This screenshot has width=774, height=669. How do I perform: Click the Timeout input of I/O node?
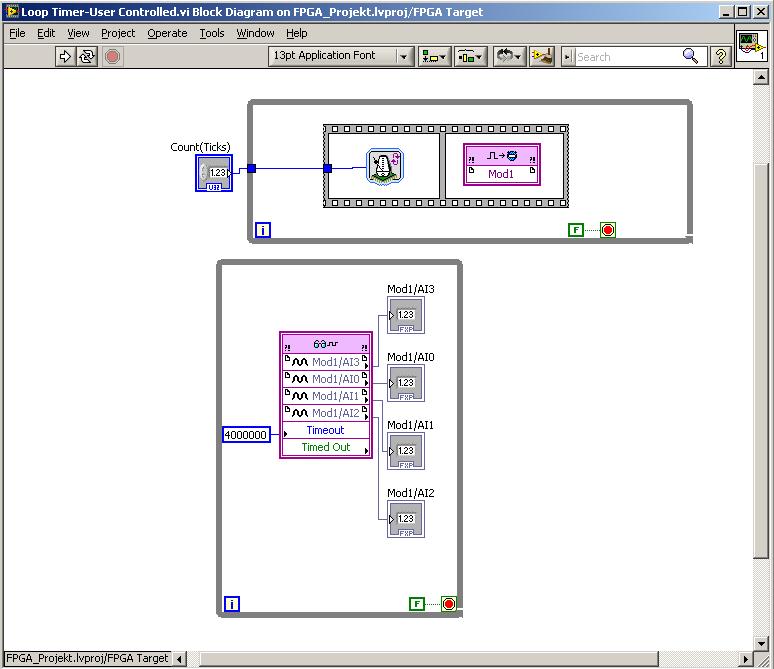coord(326,430)
